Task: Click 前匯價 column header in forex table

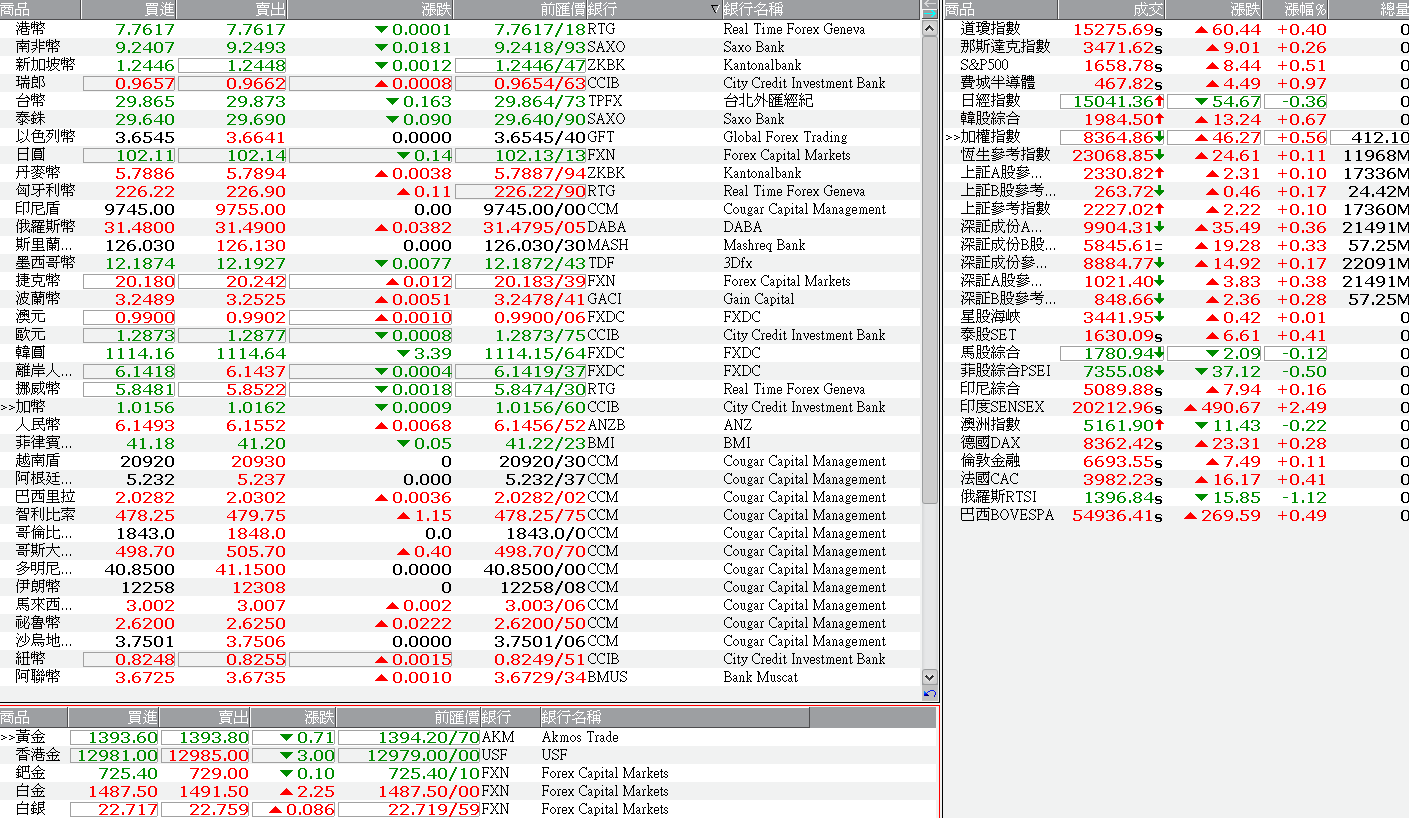Action: [x=520, y=10]
